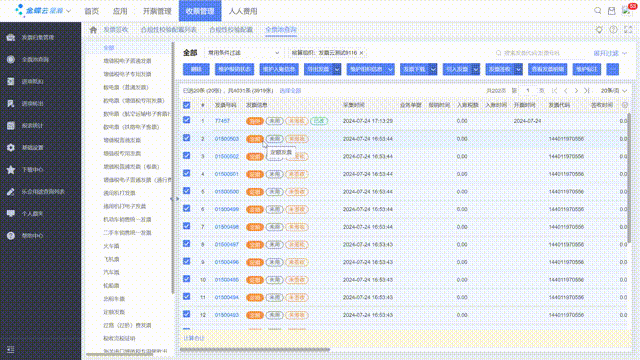
Task: Open the notifications icon with red badge
Action: [x=627, y=11]
